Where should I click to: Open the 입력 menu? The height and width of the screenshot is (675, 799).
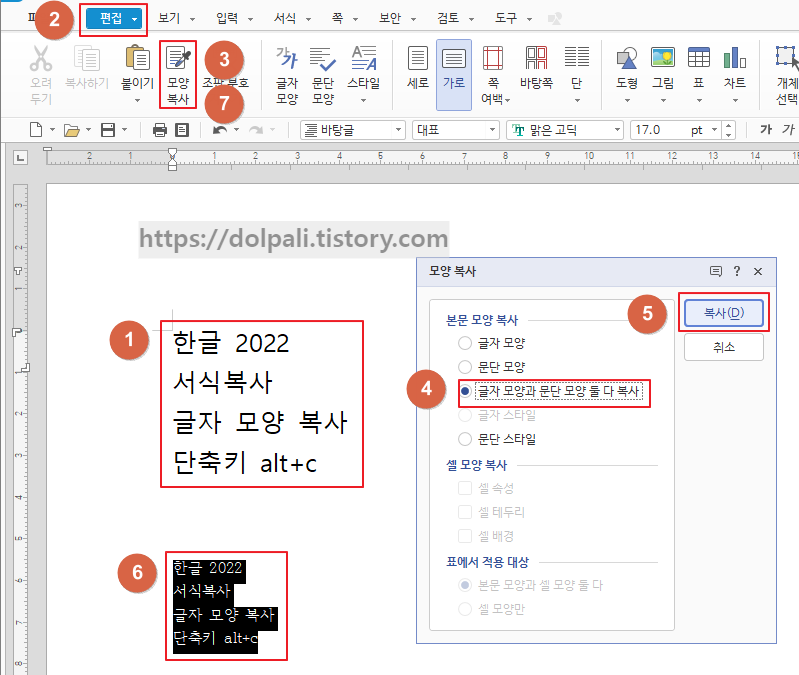[234, 19]
